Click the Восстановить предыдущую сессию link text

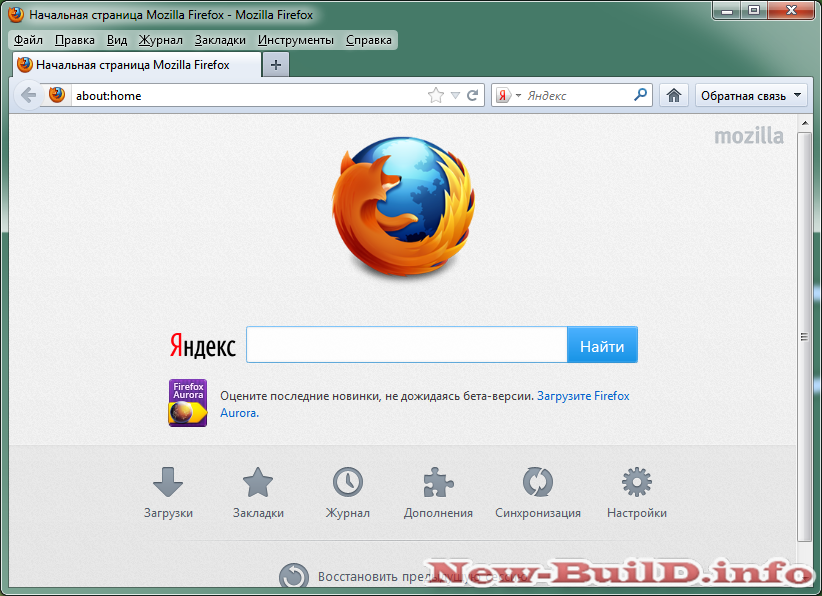tap(423, 577)
